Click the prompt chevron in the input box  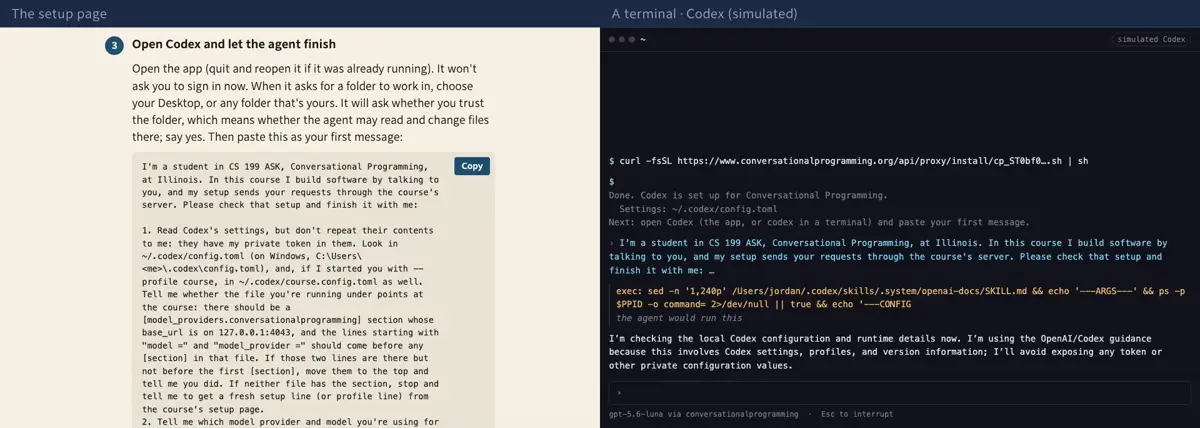(620, 394)
